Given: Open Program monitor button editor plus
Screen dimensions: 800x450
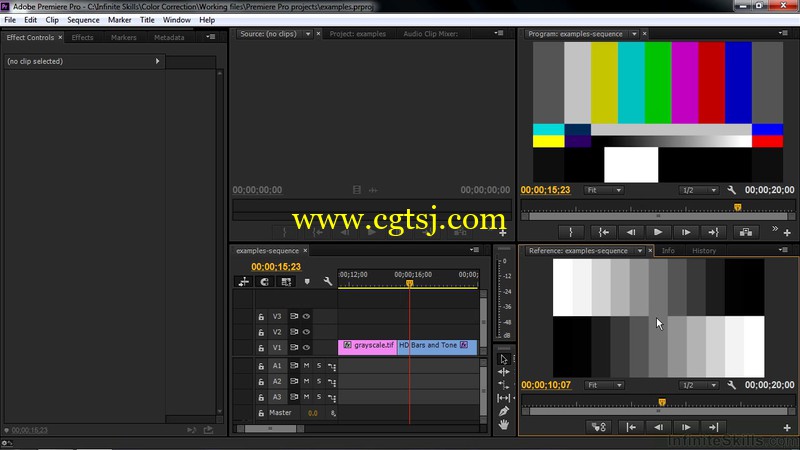Looking at the screenshot, I should (x=787, y=233).
